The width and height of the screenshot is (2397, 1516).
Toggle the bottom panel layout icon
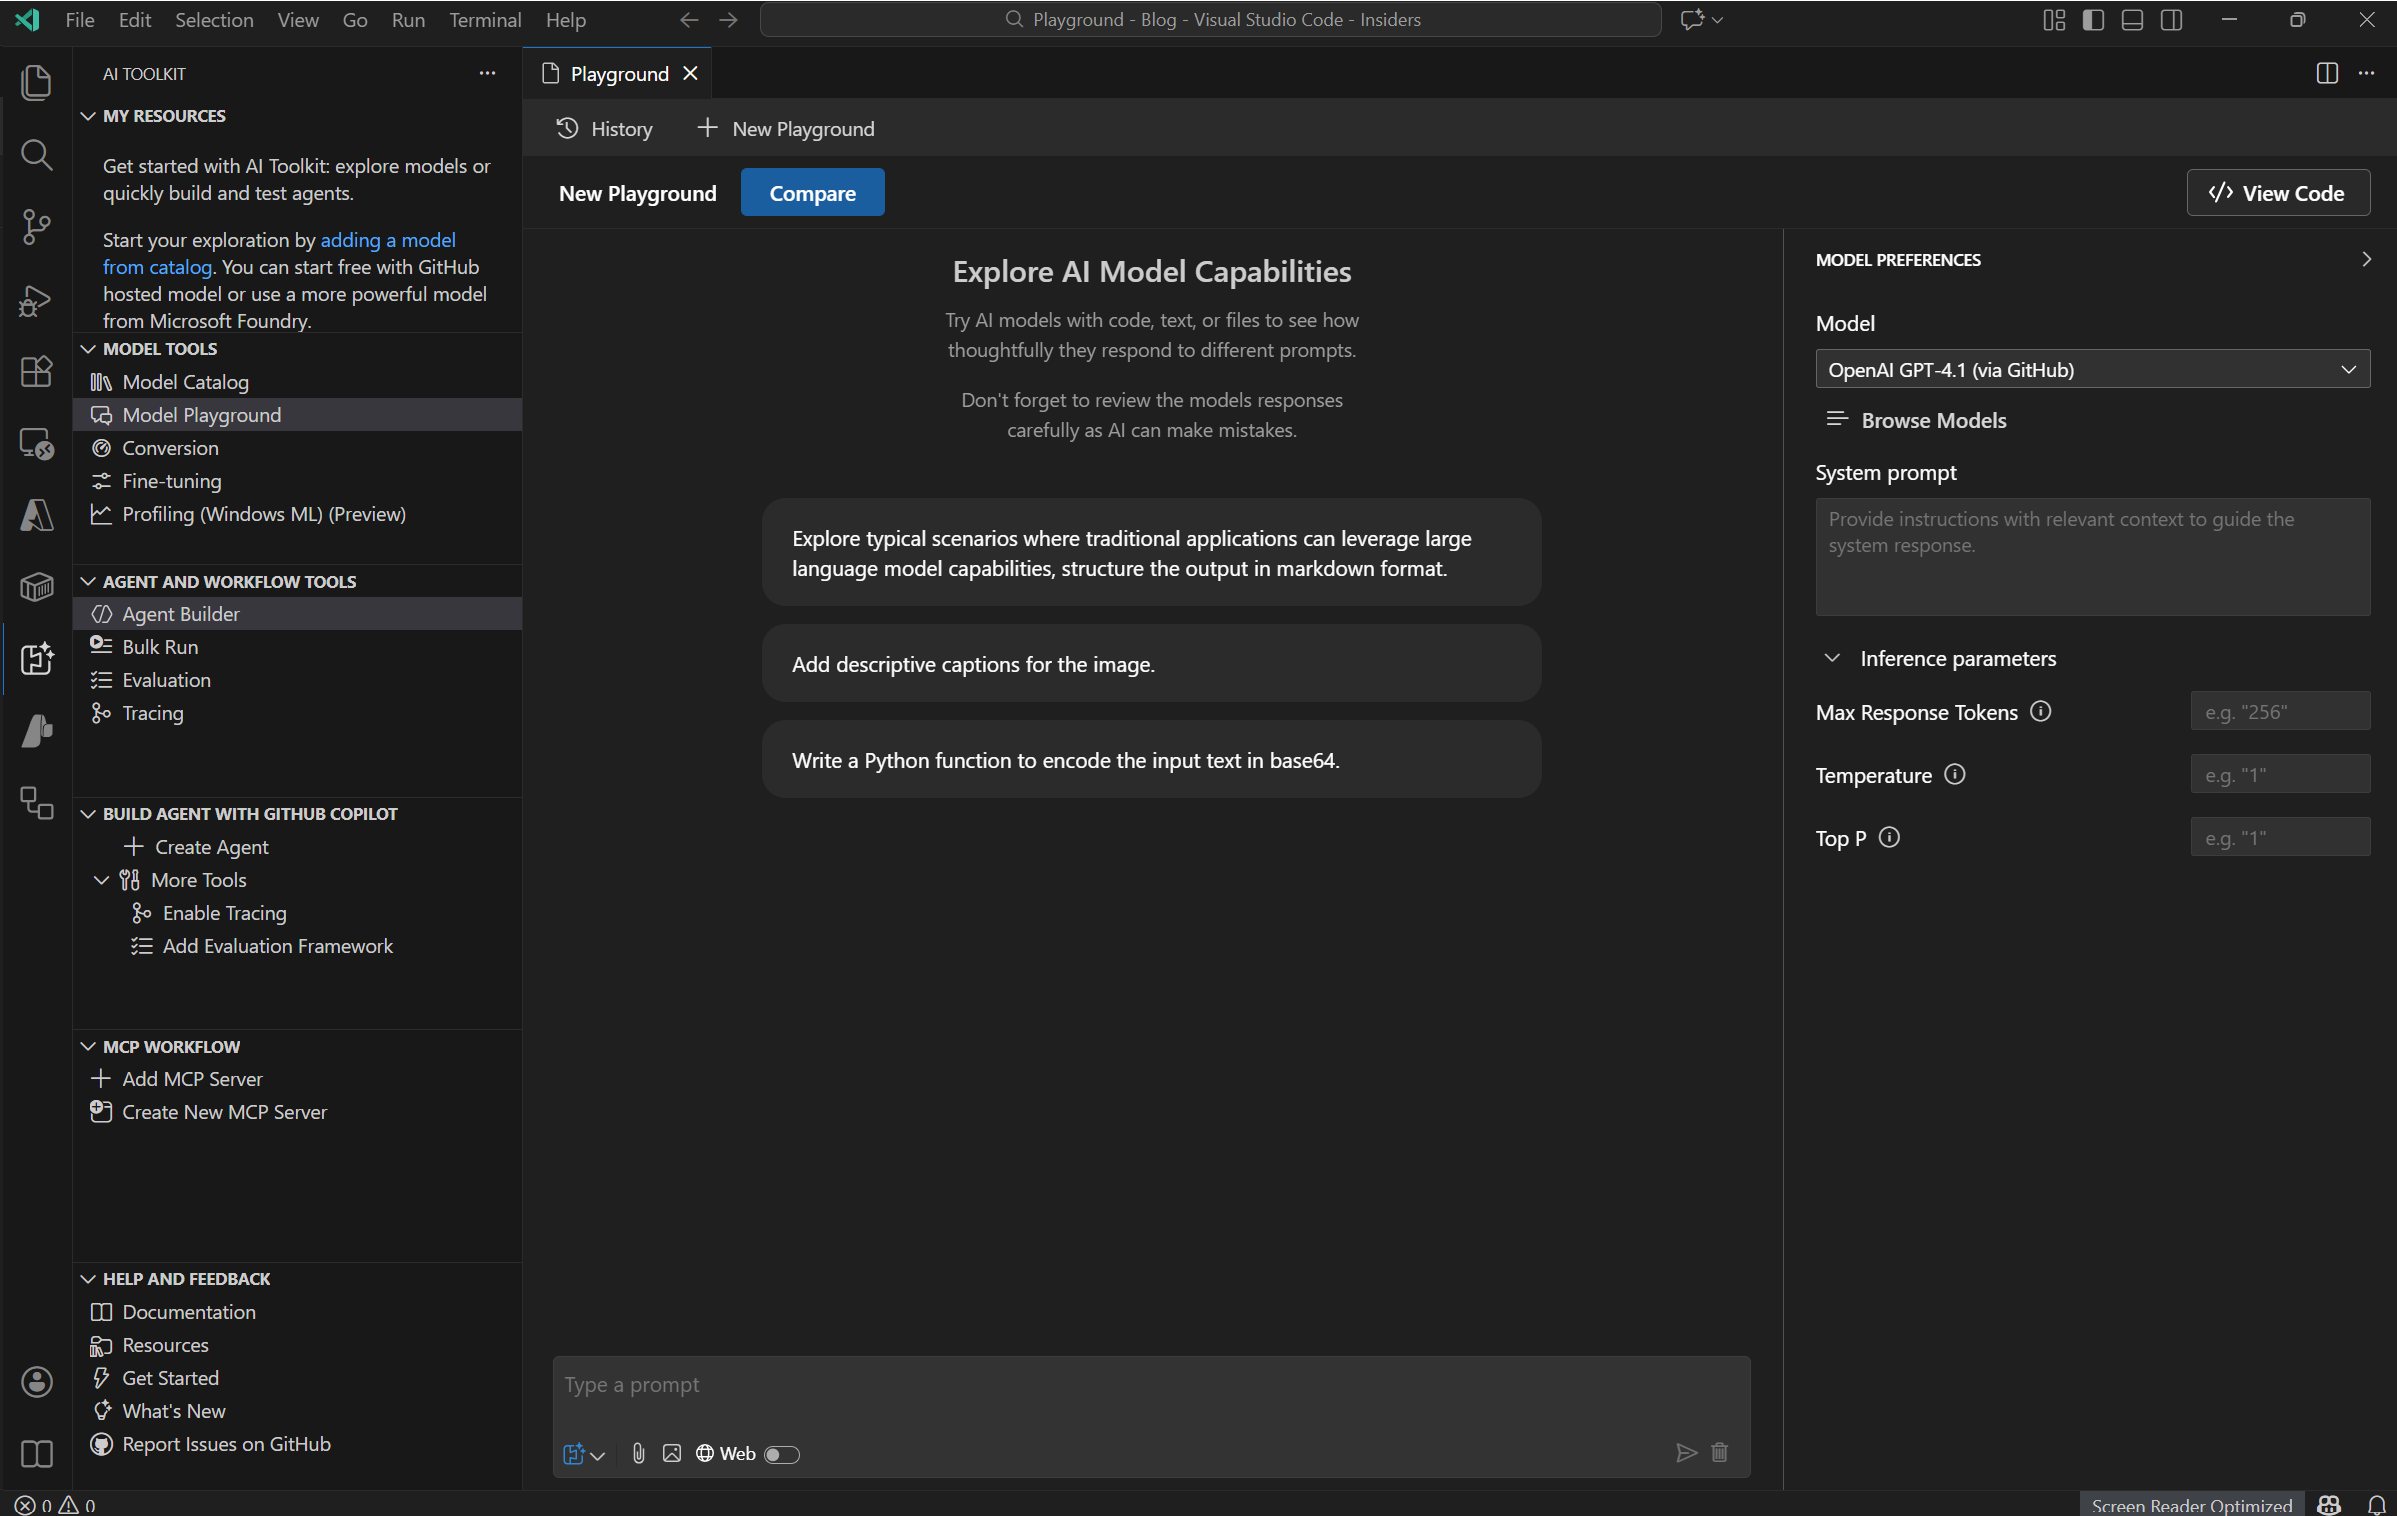coord(2132,20)
